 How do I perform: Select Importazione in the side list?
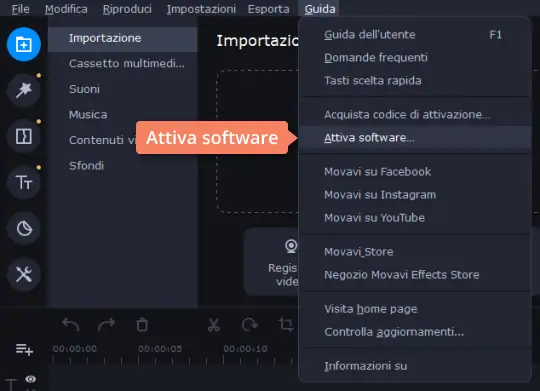pyautogui.click(x=123, y=38)
